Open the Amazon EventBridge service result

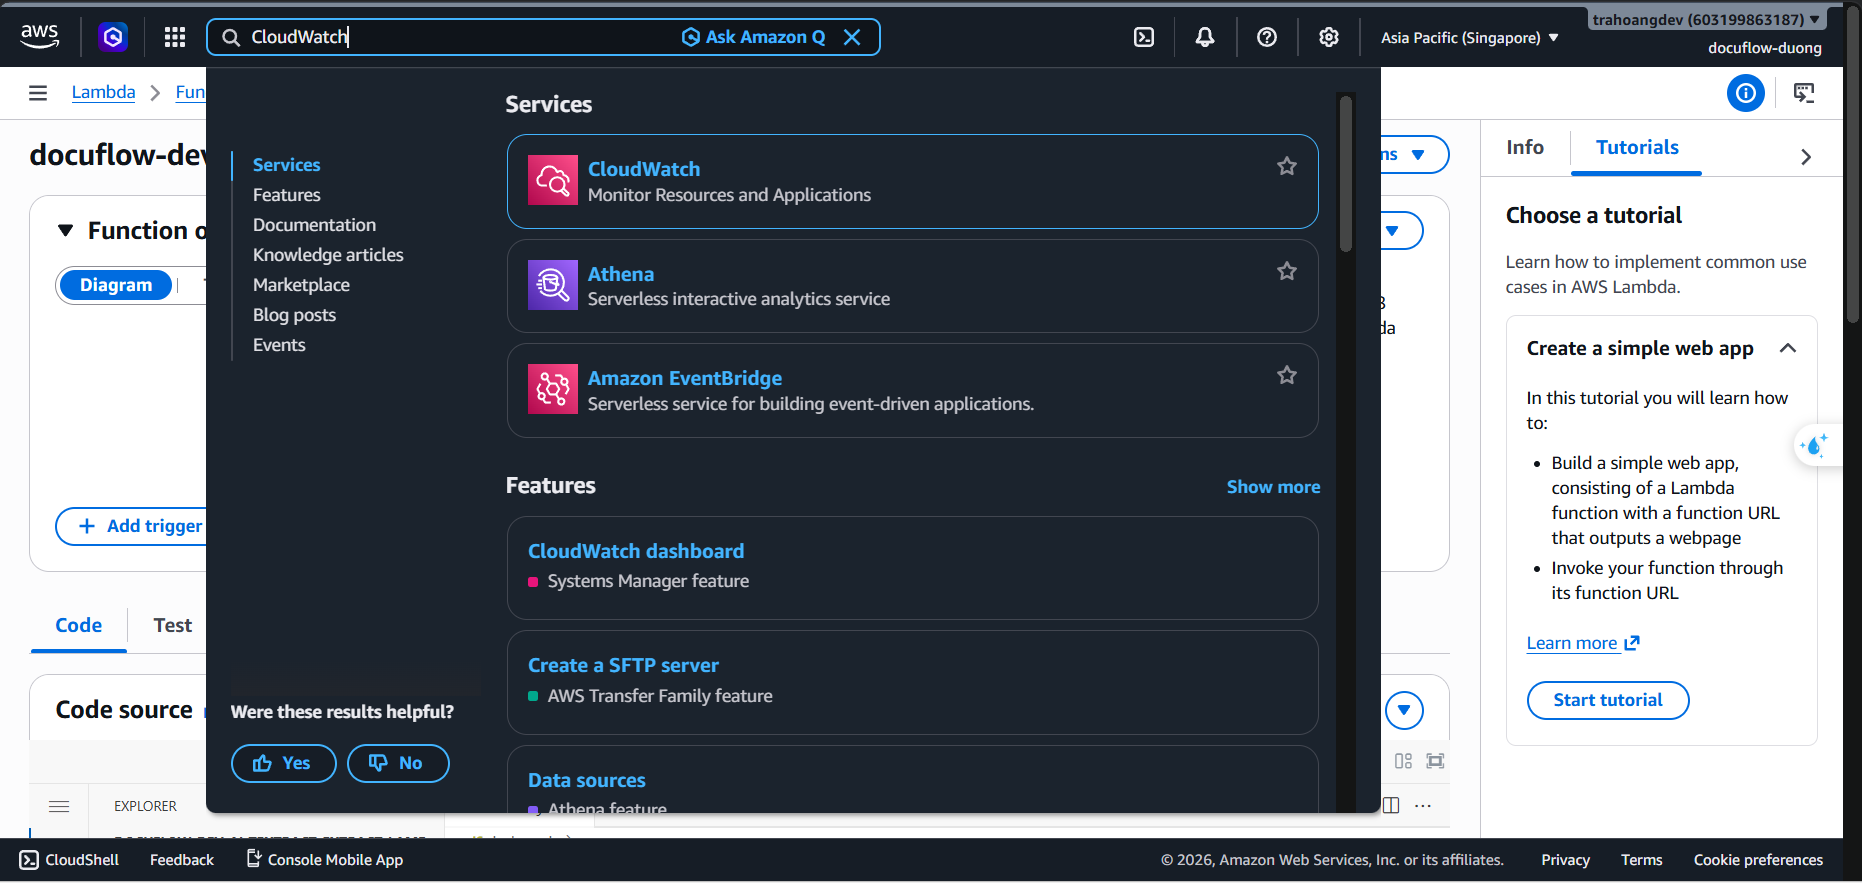coord(913,390)
